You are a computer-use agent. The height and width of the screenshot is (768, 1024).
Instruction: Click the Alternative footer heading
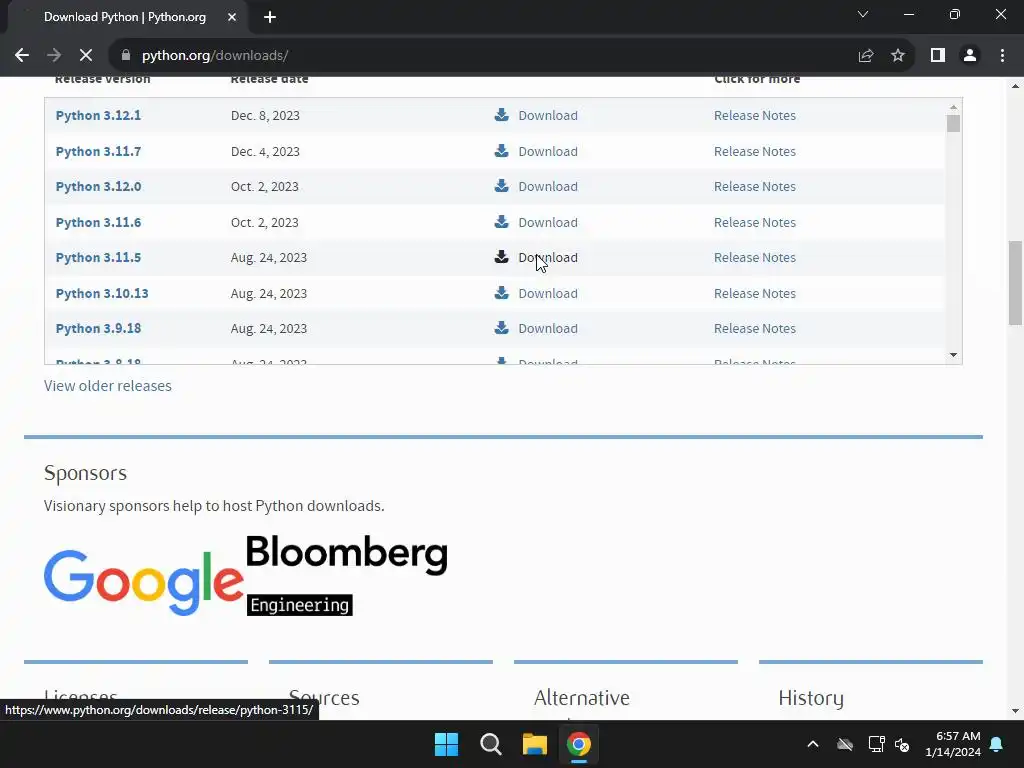[x=582, y=698]
